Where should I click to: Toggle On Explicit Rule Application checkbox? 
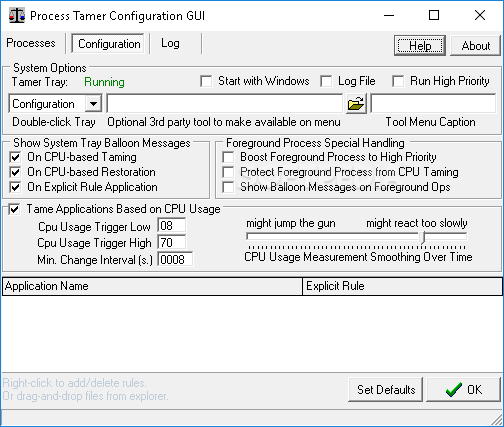click(15, 187)
